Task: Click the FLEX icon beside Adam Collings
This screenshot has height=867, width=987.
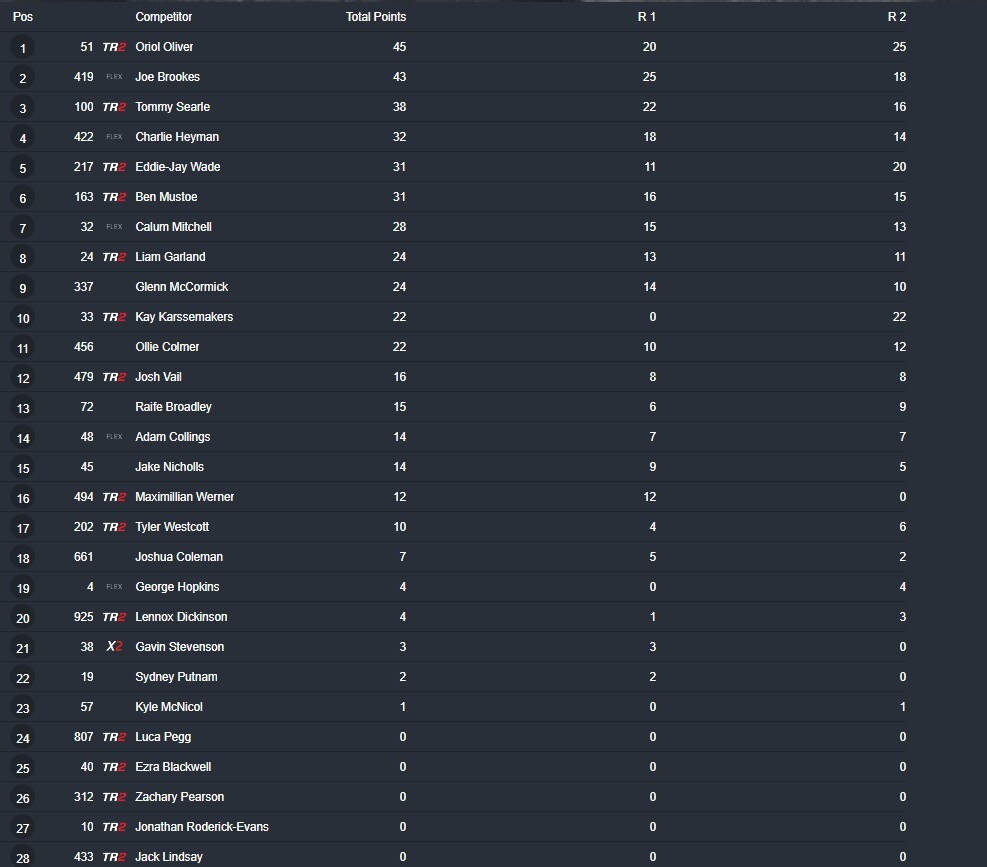Action: 114,437
